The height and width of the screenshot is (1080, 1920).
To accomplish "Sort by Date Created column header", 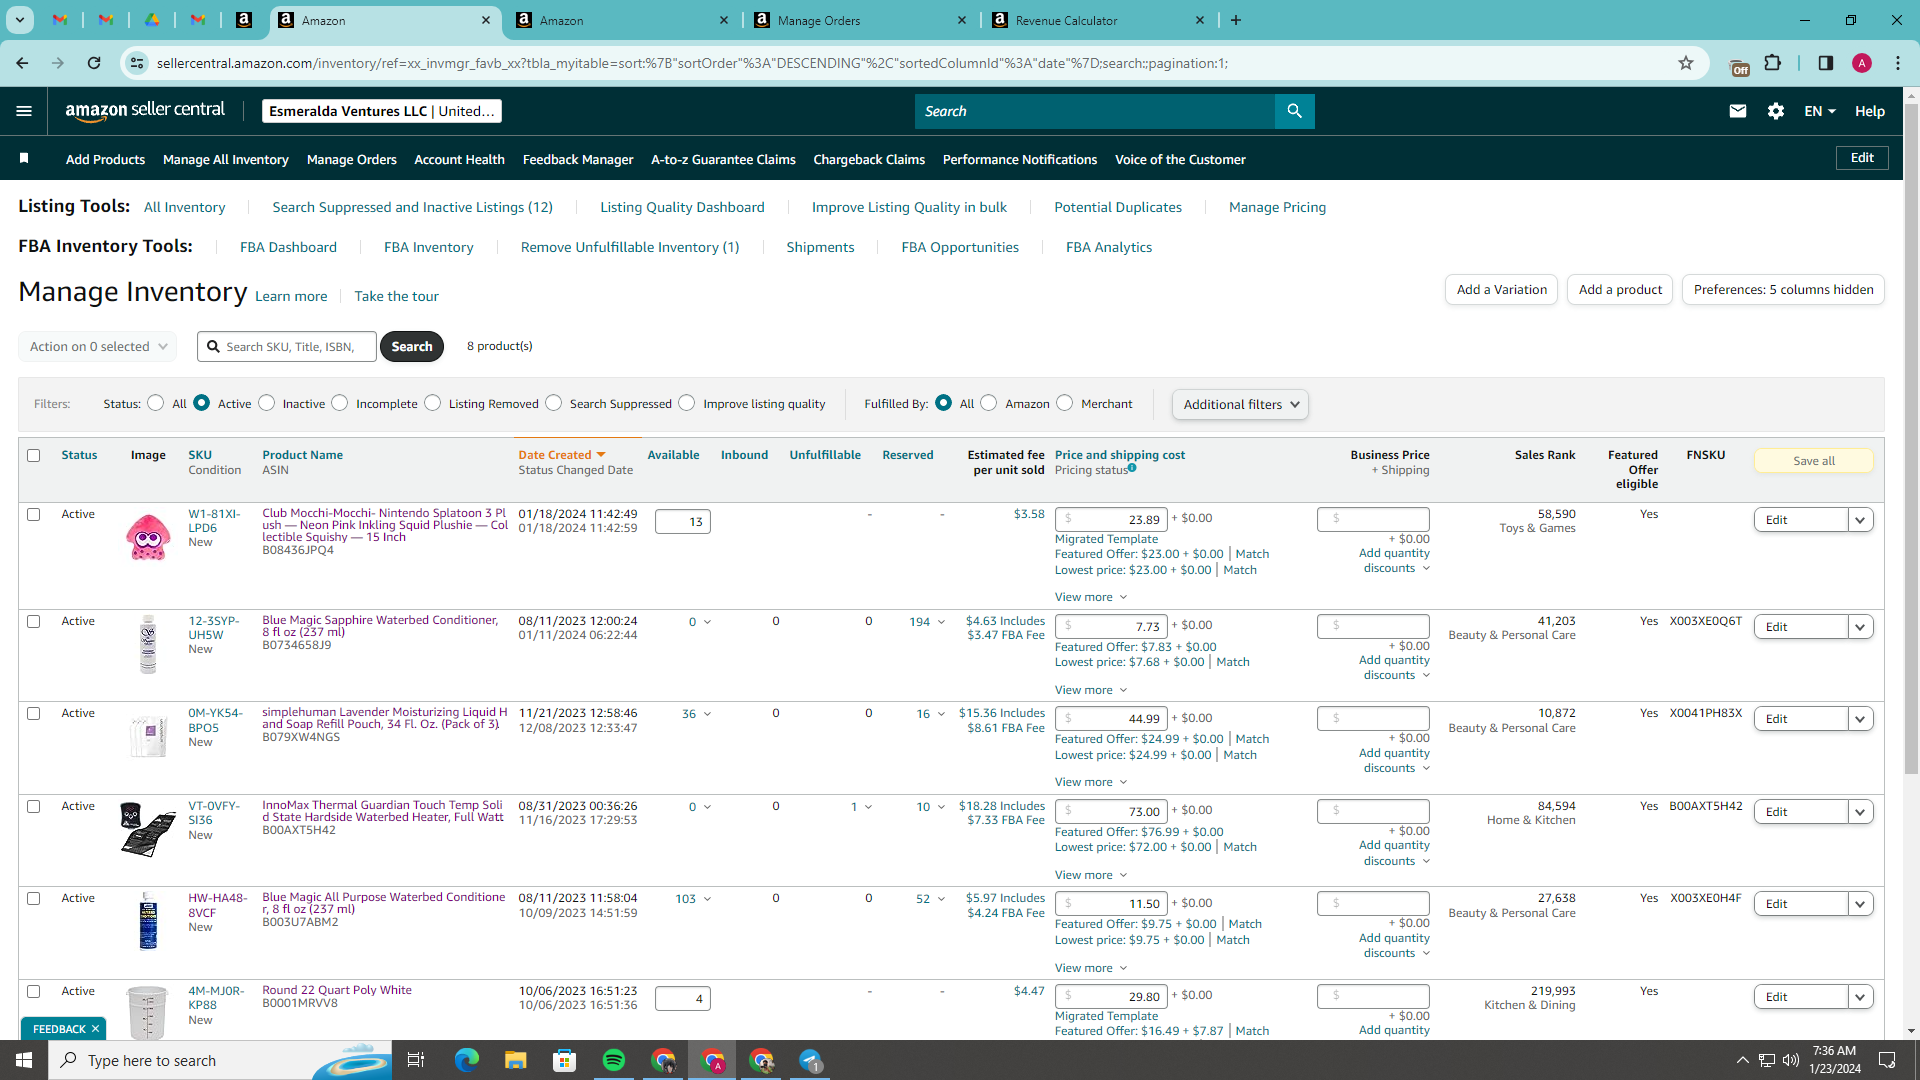I will point(561,455).
